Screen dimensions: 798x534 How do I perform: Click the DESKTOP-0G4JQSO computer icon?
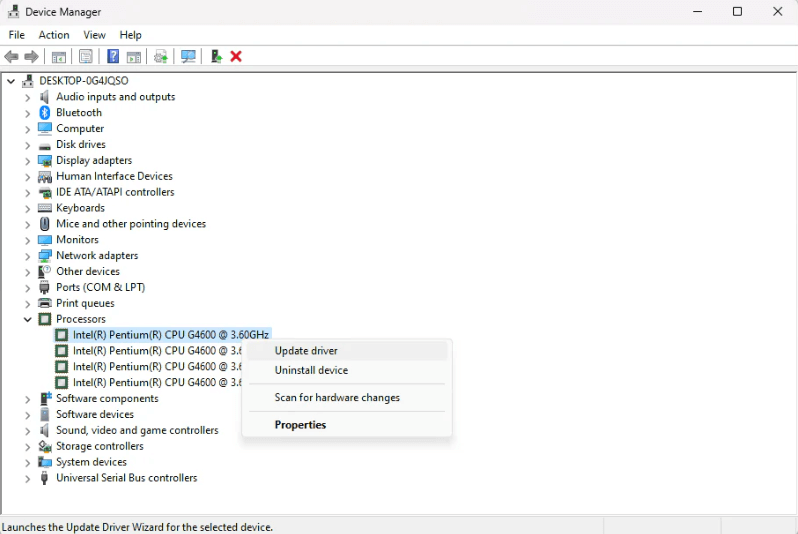28,80
